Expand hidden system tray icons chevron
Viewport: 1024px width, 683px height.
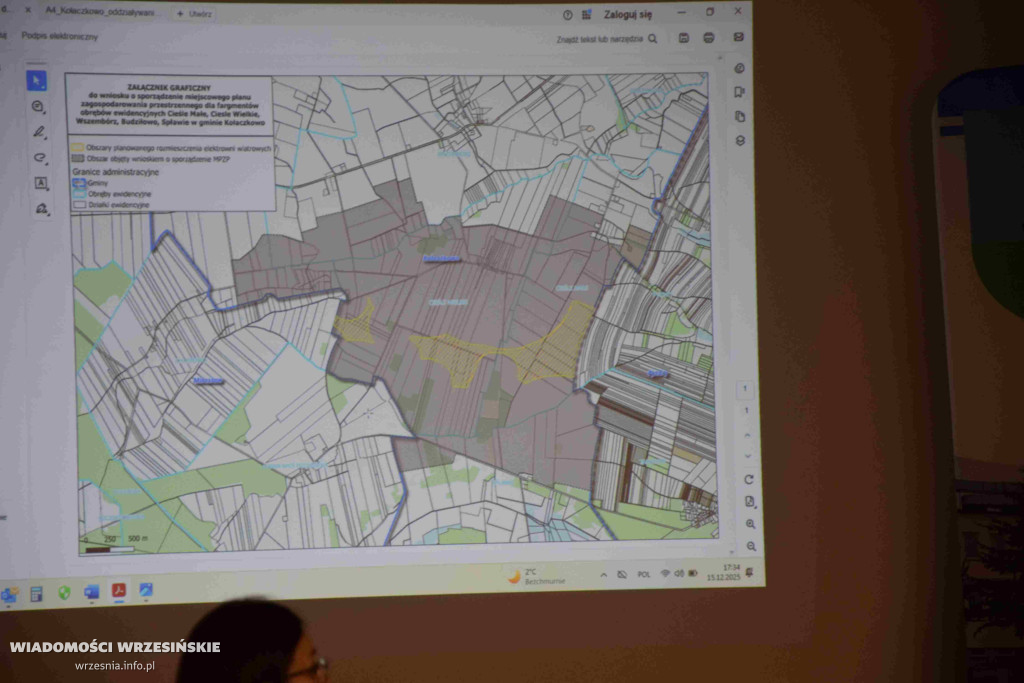click(x=604, y=575)
